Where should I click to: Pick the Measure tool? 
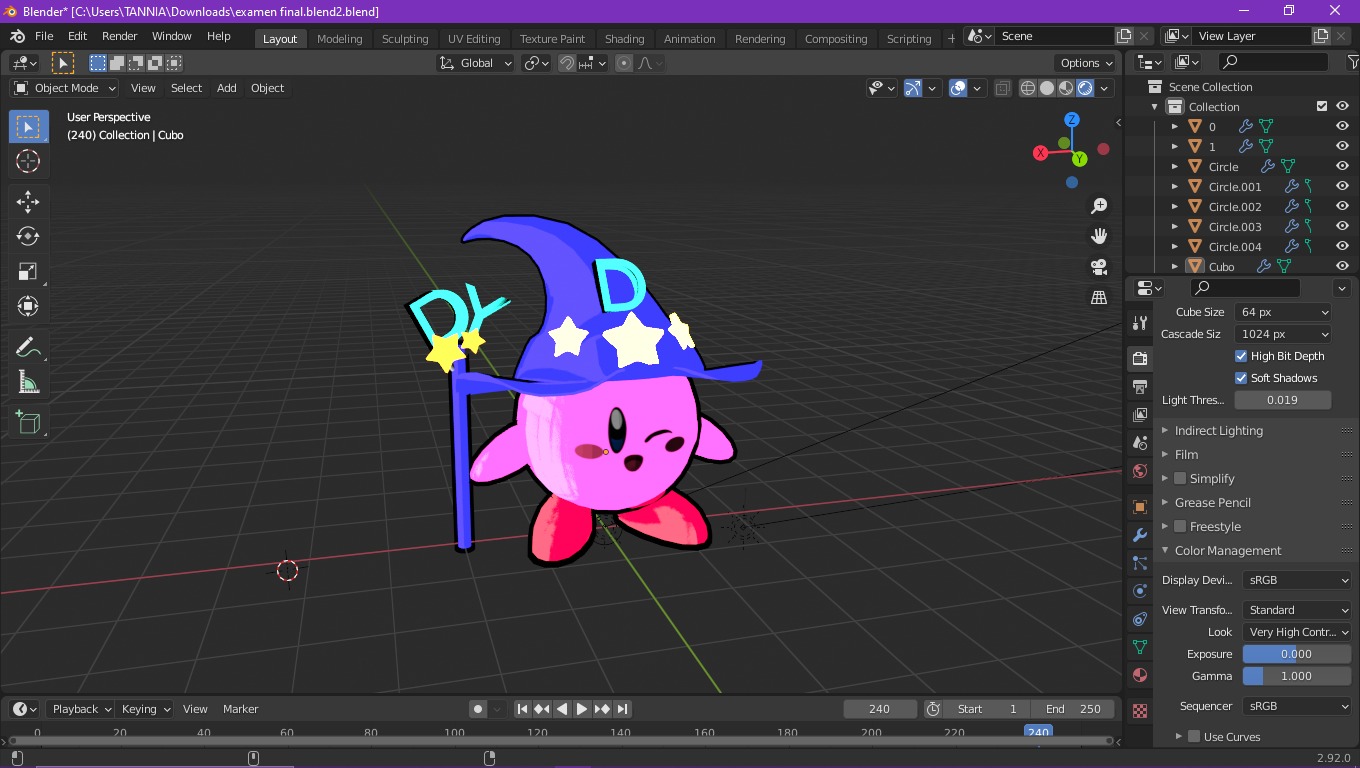pos(28,382)
